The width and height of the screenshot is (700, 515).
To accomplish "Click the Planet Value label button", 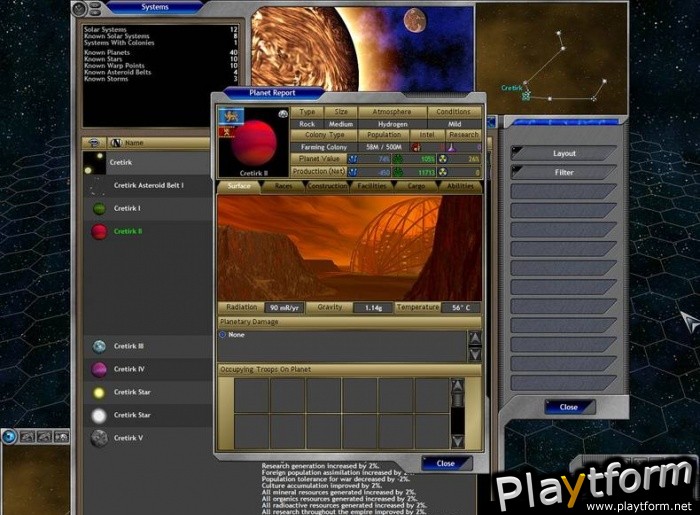I will (319, 159).
